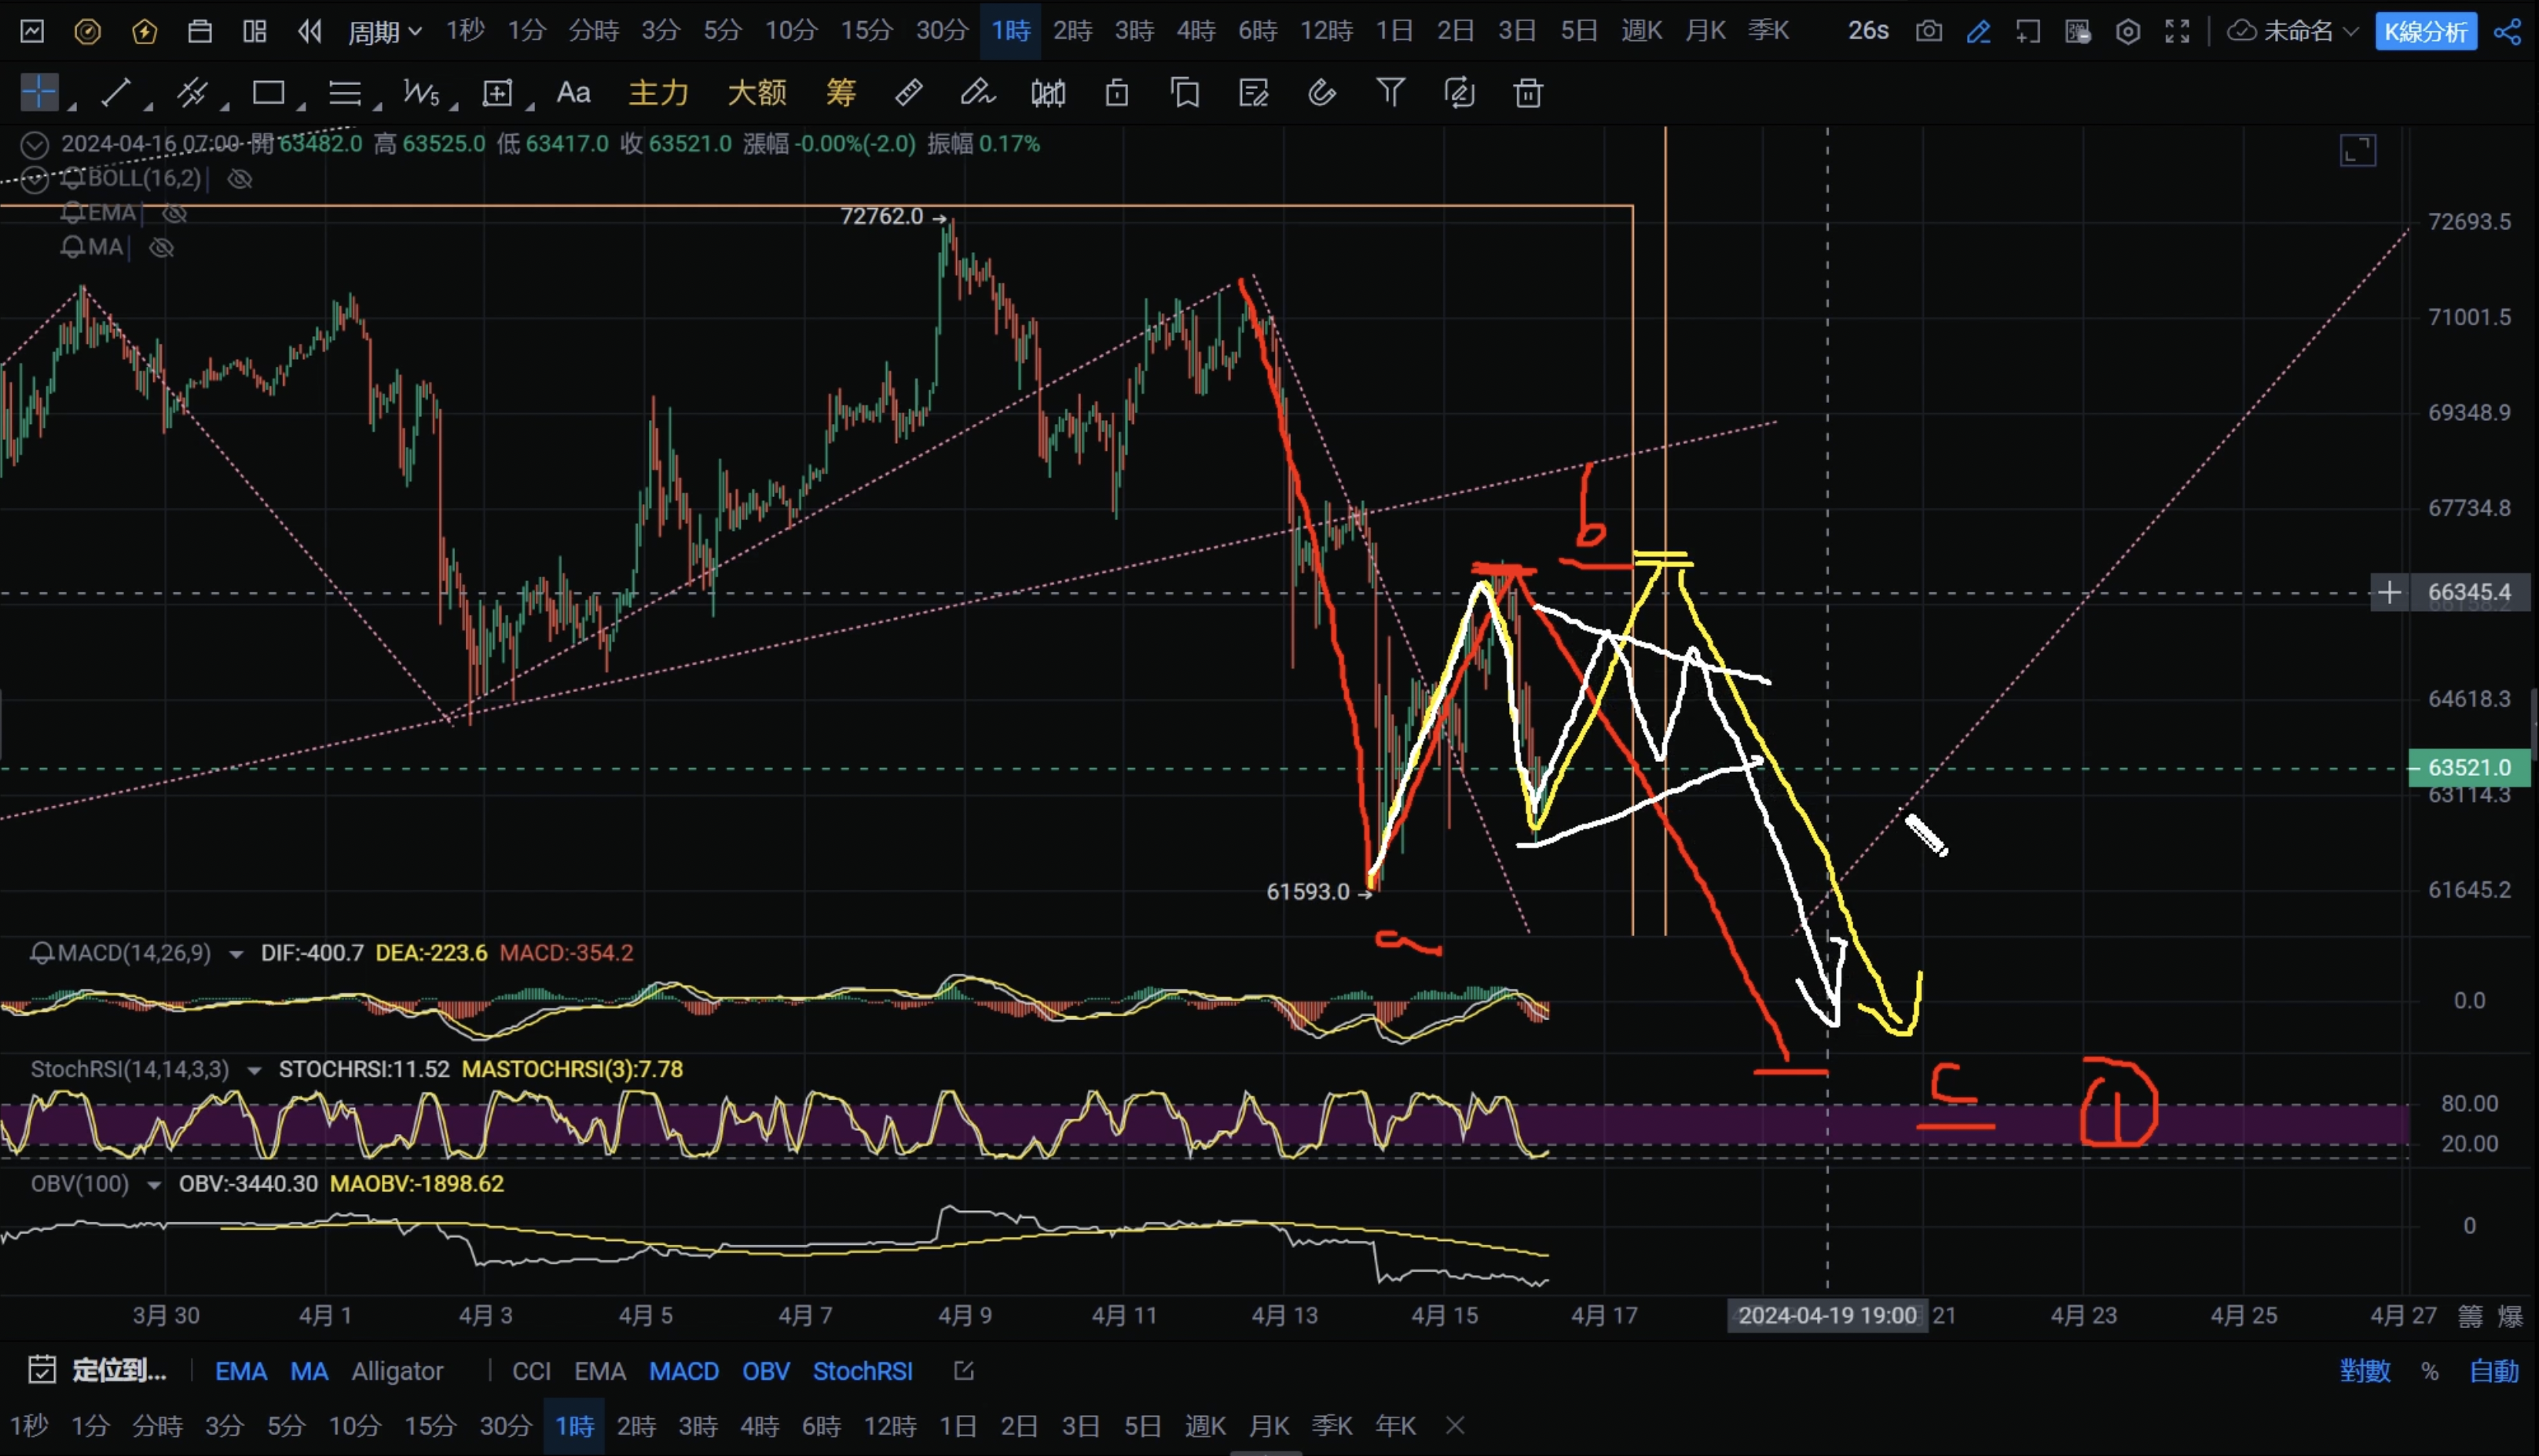Select the freehand brush pen tool
This screenshot has width=2539, height=1456.
pyautogui.click(x=977, y=93)
